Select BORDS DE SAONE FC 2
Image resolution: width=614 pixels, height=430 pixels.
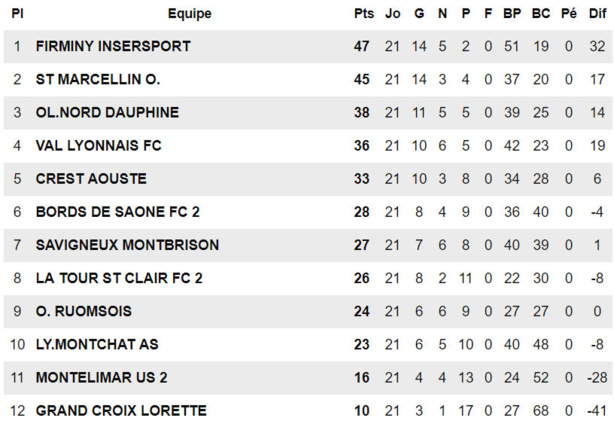click(118, 211)
